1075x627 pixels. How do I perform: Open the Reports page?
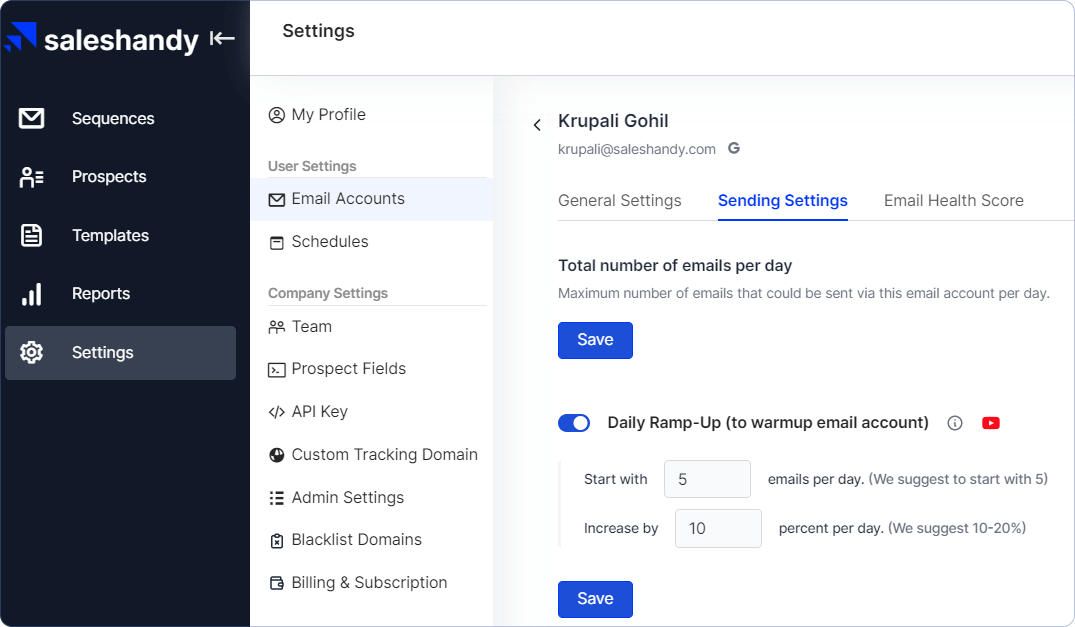pyautogui.click(x=101, y=294)
